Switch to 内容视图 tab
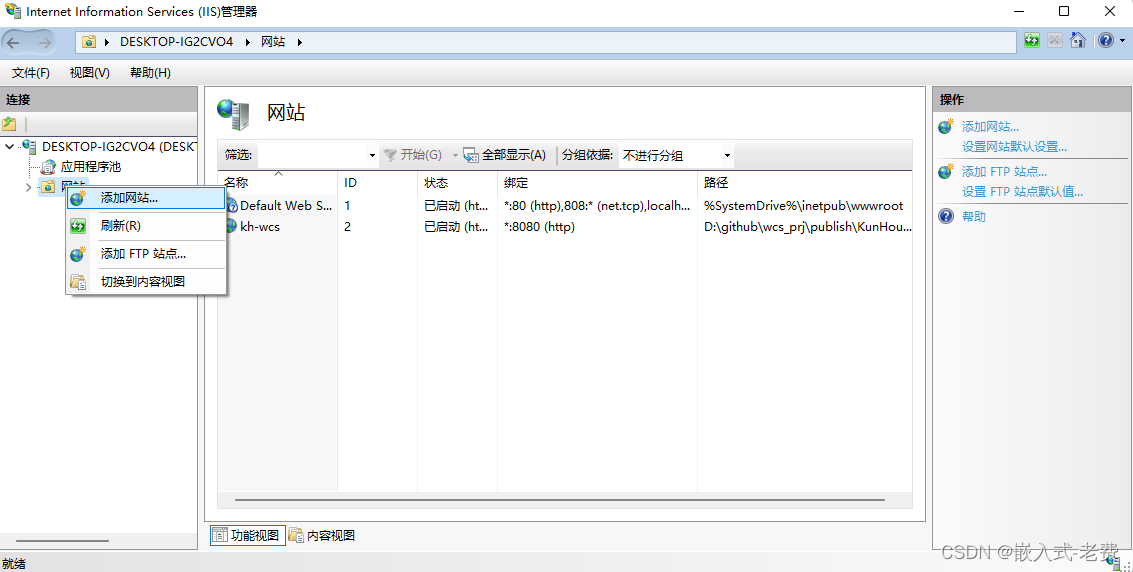 click(x=322, y=535)
